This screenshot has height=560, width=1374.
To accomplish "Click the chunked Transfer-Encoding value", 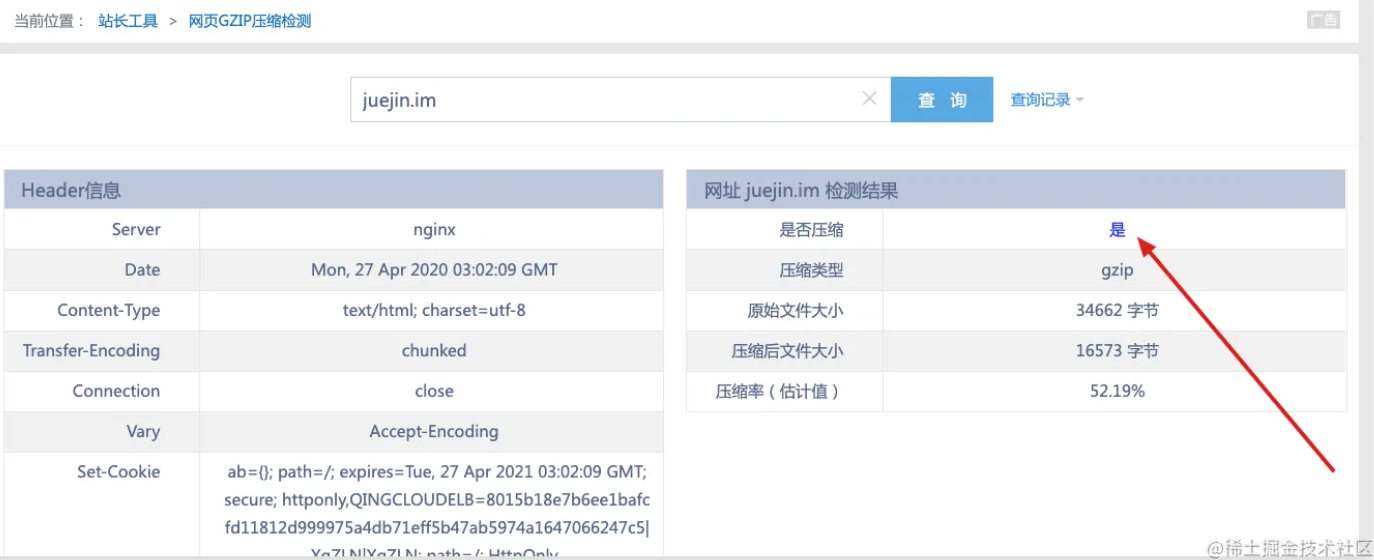I will tap(434, 351).
